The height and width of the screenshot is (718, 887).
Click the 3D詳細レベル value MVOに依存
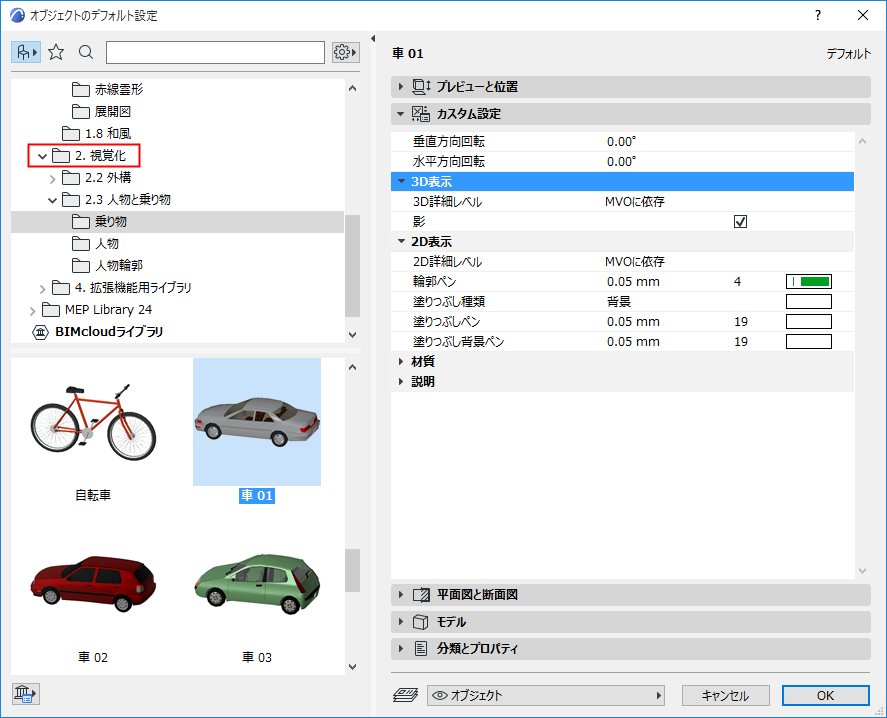[x=635, y=201]
